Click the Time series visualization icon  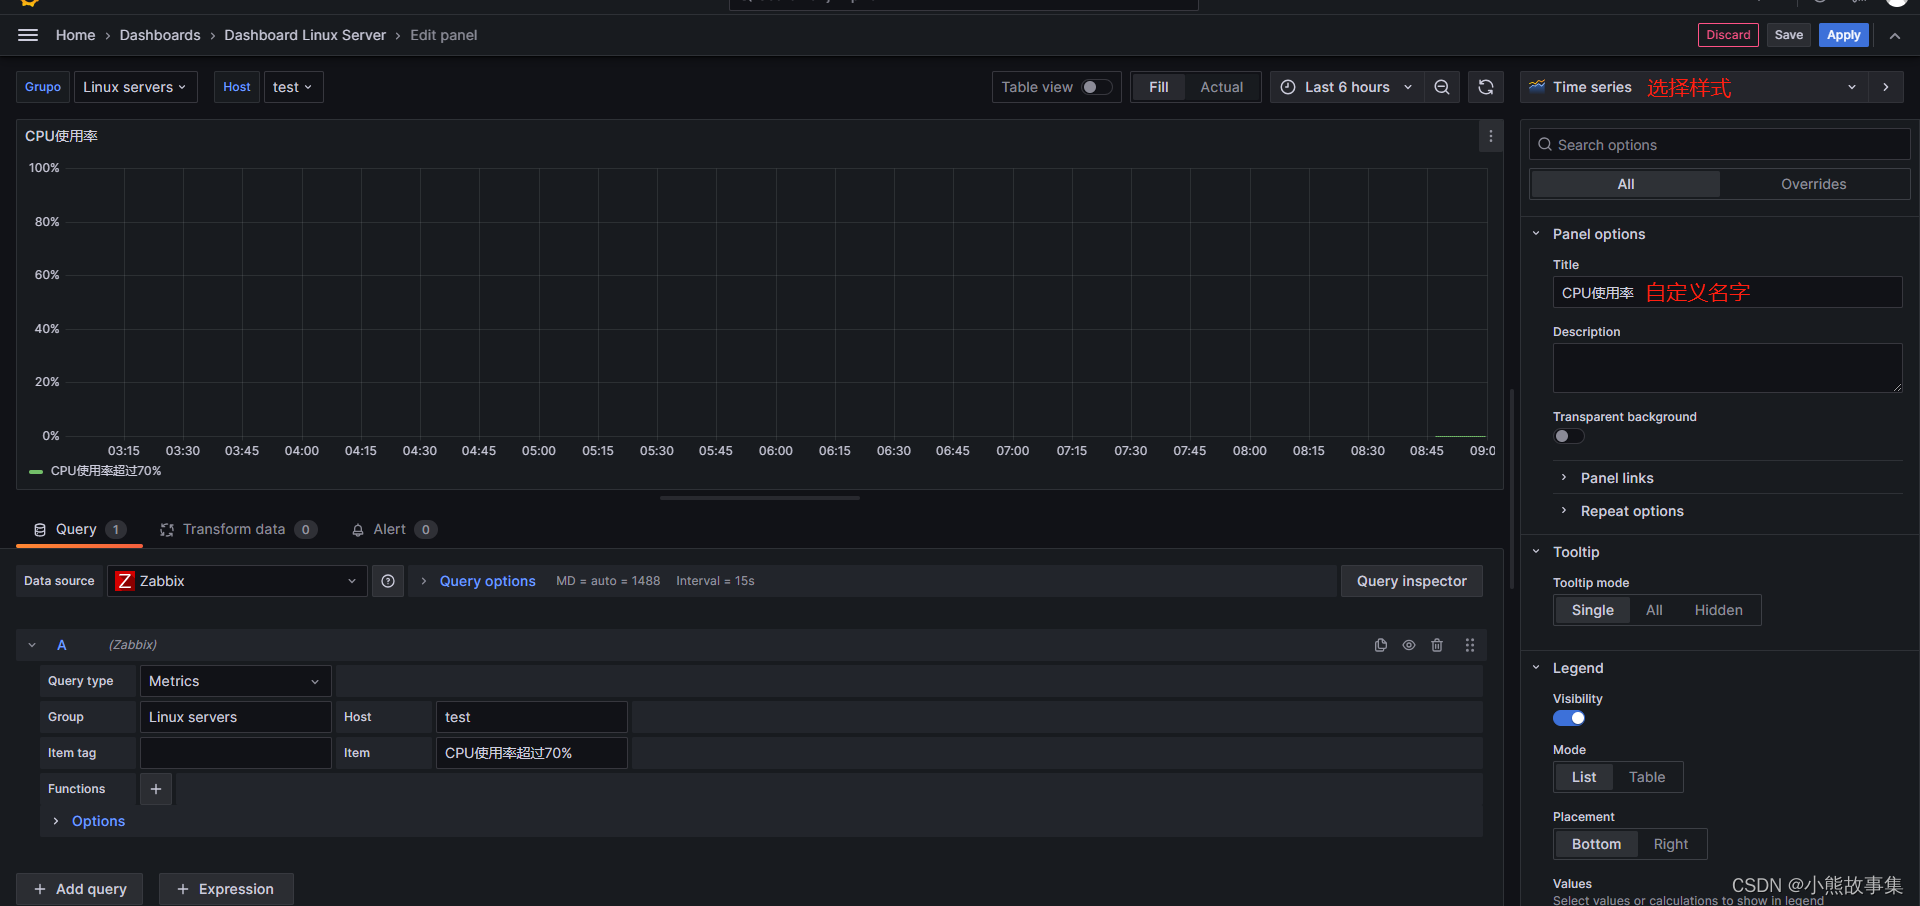pos(1537,87)
